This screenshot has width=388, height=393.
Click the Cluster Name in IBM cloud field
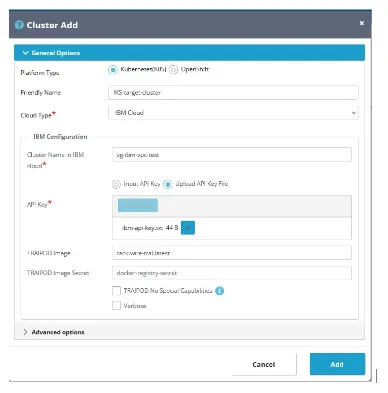pos(232,155)
